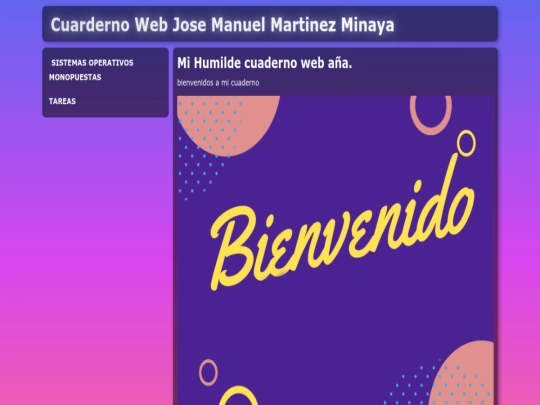
Task: Click the text bienvenidos a mi cuaderno
Action: [x=218, y=83]
